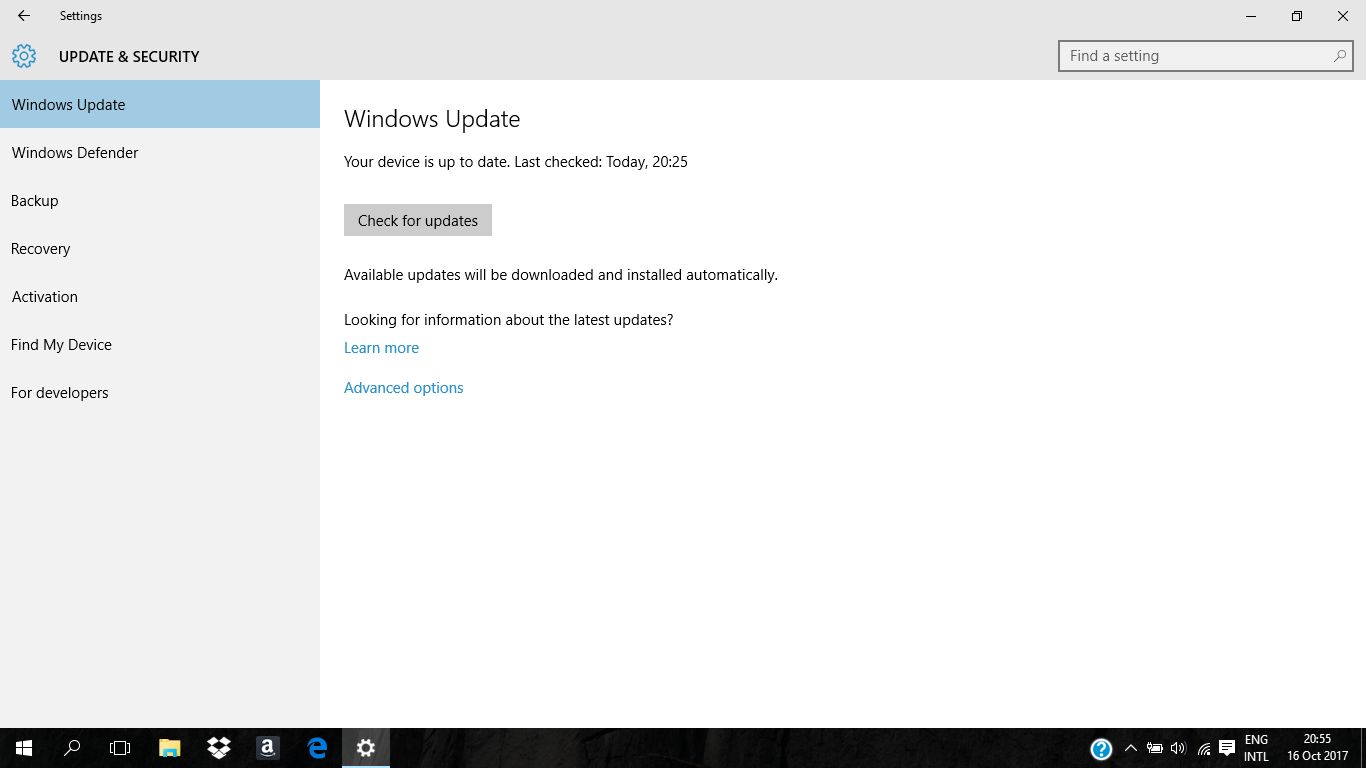
Task: Click the blue help icon in the tray
Action: coord(1101,748)
